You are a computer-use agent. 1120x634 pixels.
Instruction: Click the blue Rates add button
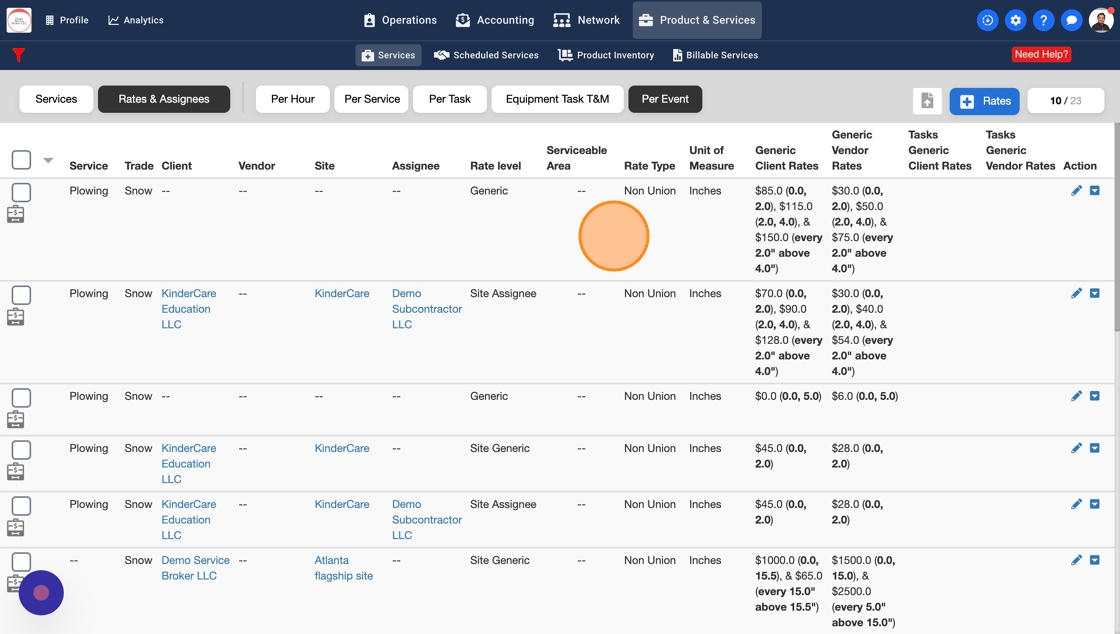coord(984,101)
